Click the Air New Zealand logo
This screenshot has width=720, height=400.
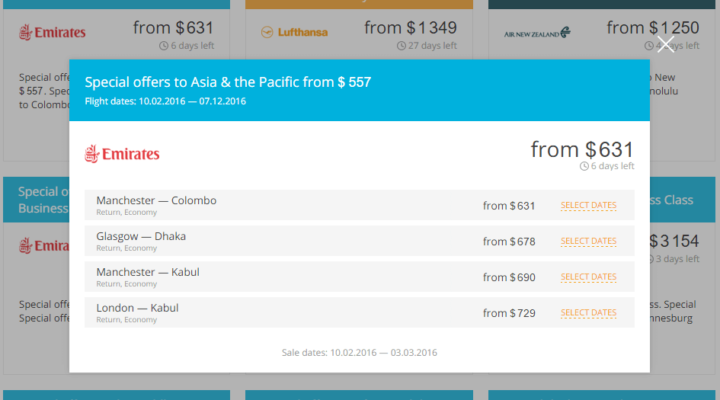click(537, 33)
